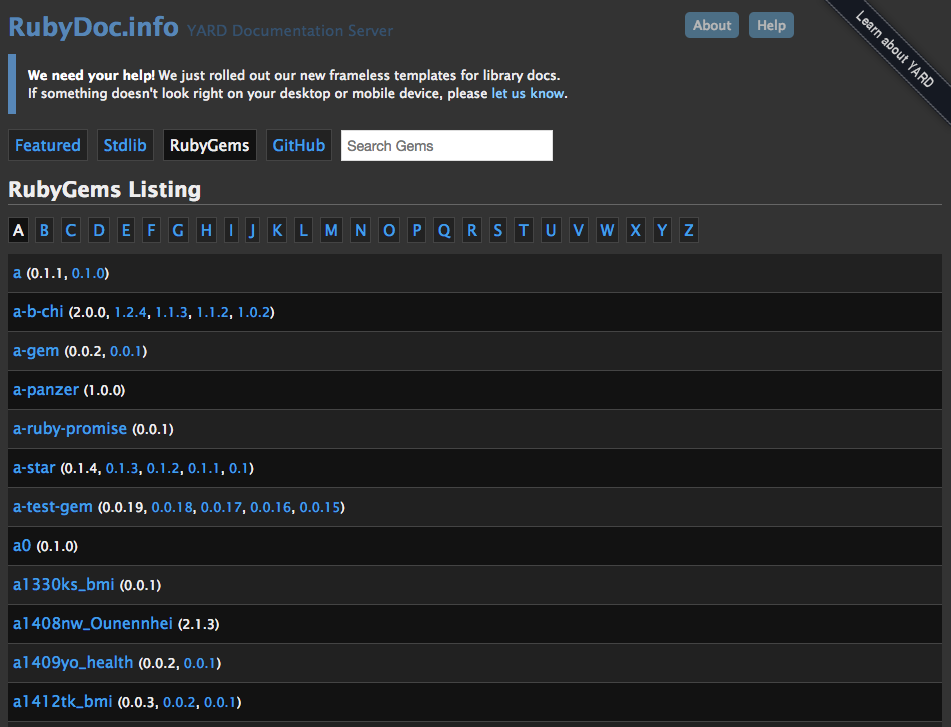Show gems starting with letter Z
The height and width of the screenshot is (727, 951).
[688, 231]
